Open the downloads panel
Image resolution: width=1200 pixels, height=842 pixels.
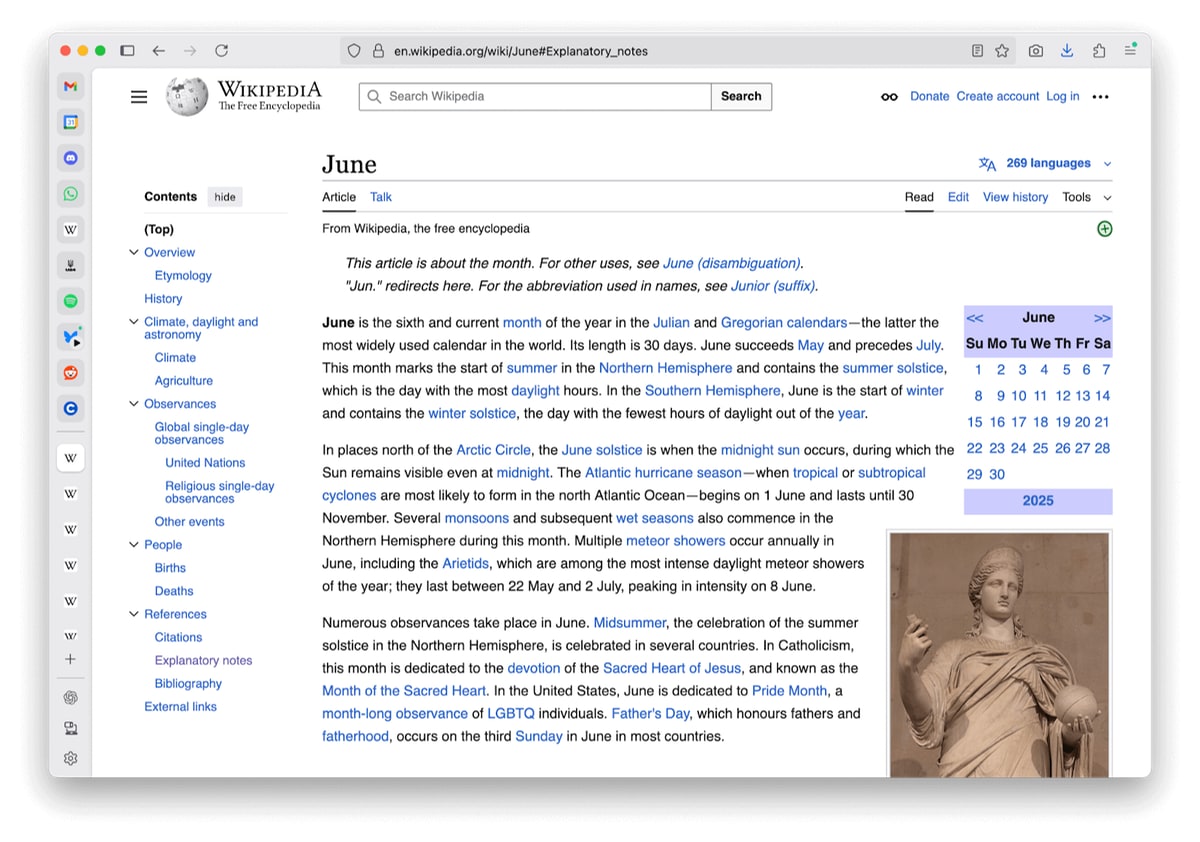point(1067,51)
